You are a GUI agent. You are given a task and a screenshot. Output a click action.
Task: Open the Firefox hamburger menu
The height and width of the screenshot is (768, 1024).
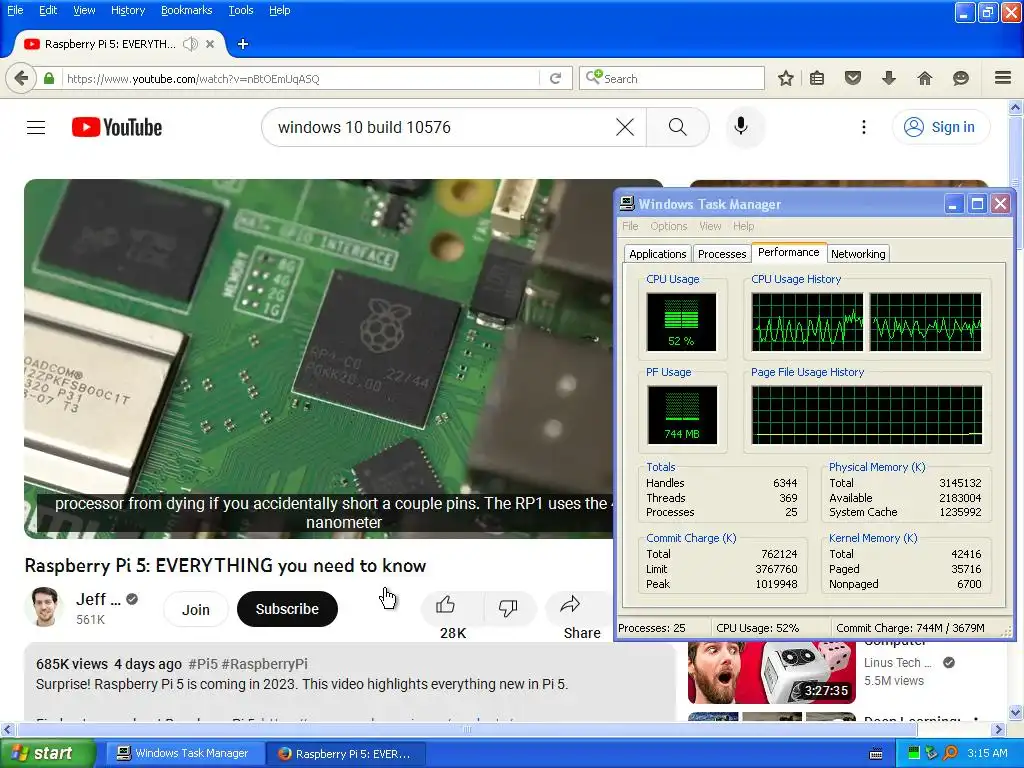tap(1003, 78)
